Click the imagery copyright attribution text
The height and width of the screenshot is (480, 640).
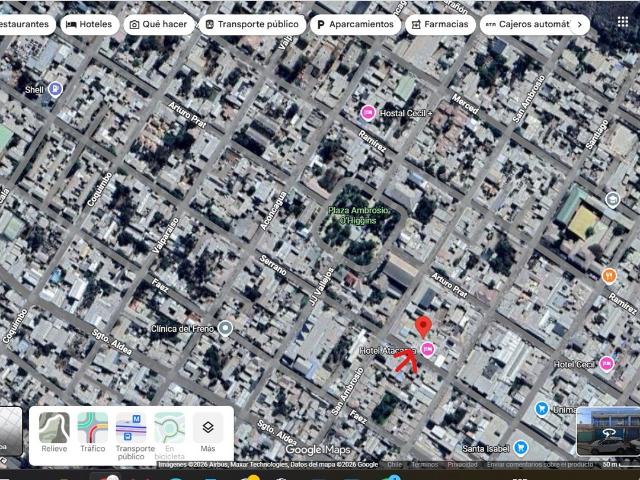click(268, 464)
